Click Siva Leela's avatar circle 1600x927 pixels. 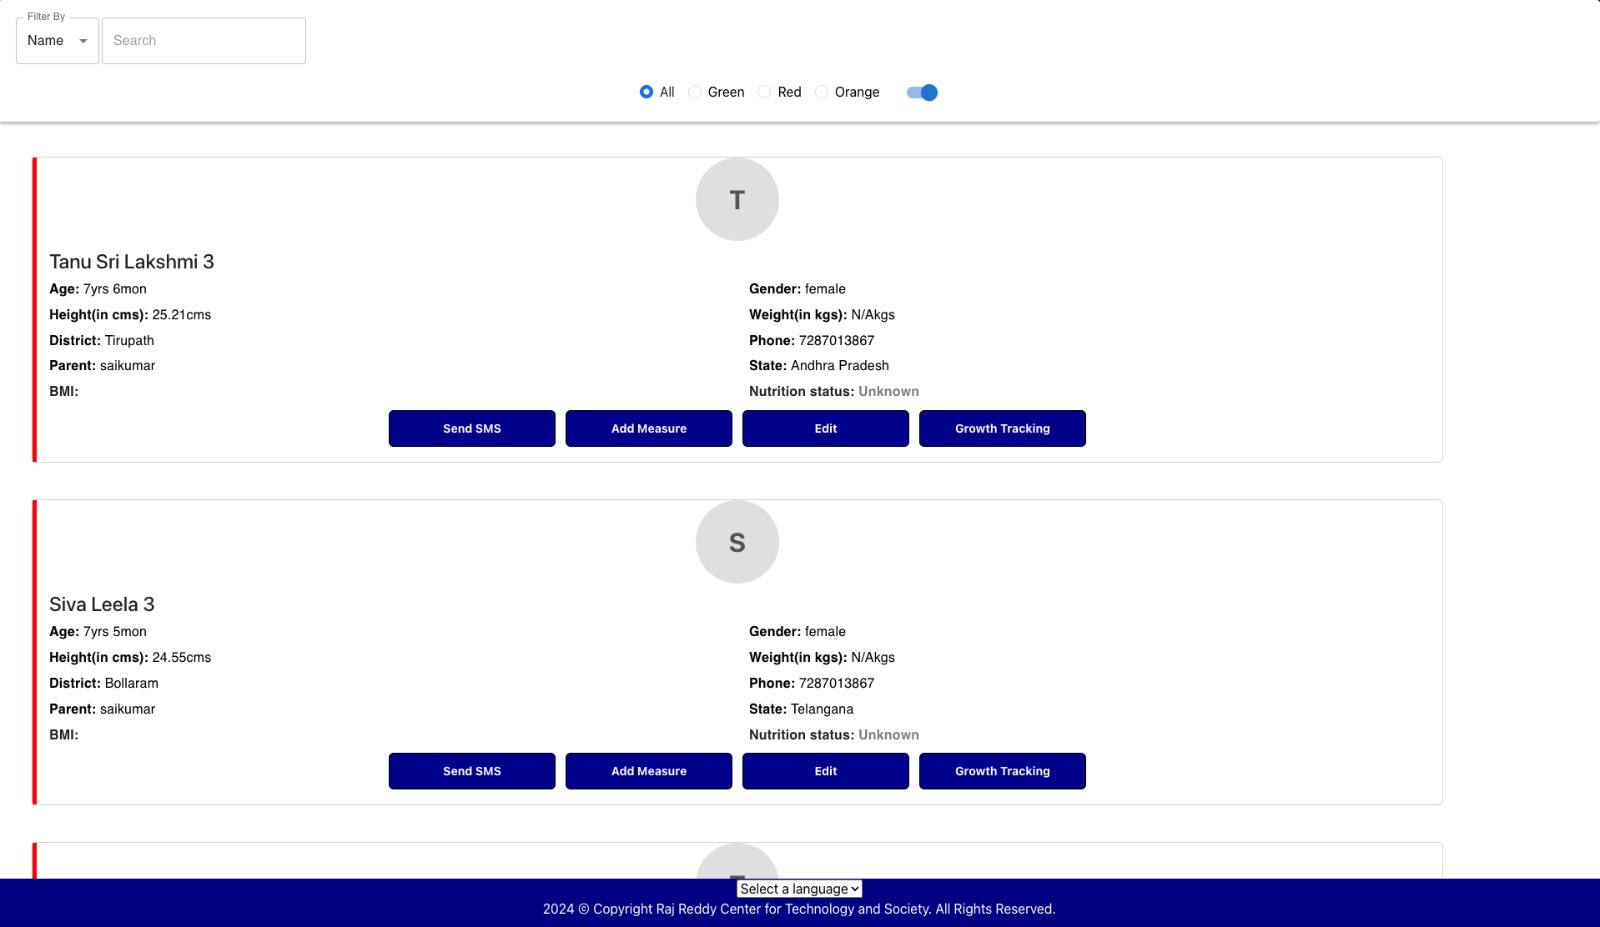[737, 542]
